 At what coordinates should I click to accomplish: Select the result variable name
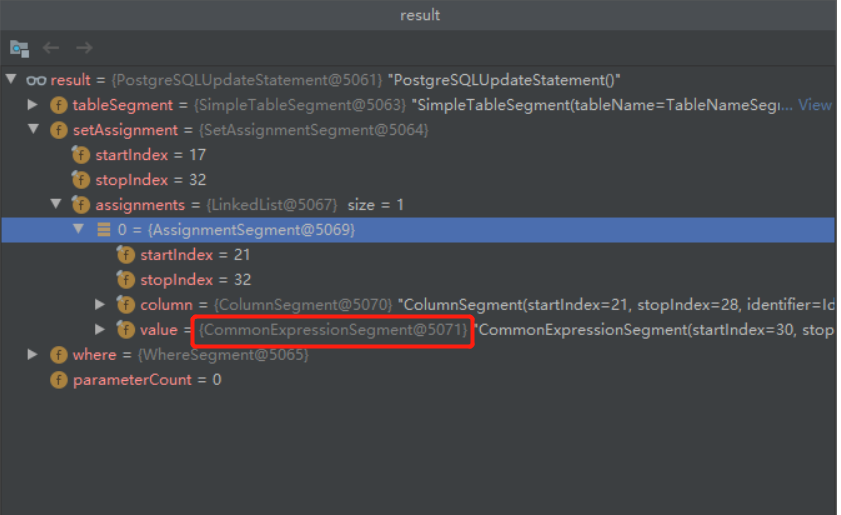[71, 80]
